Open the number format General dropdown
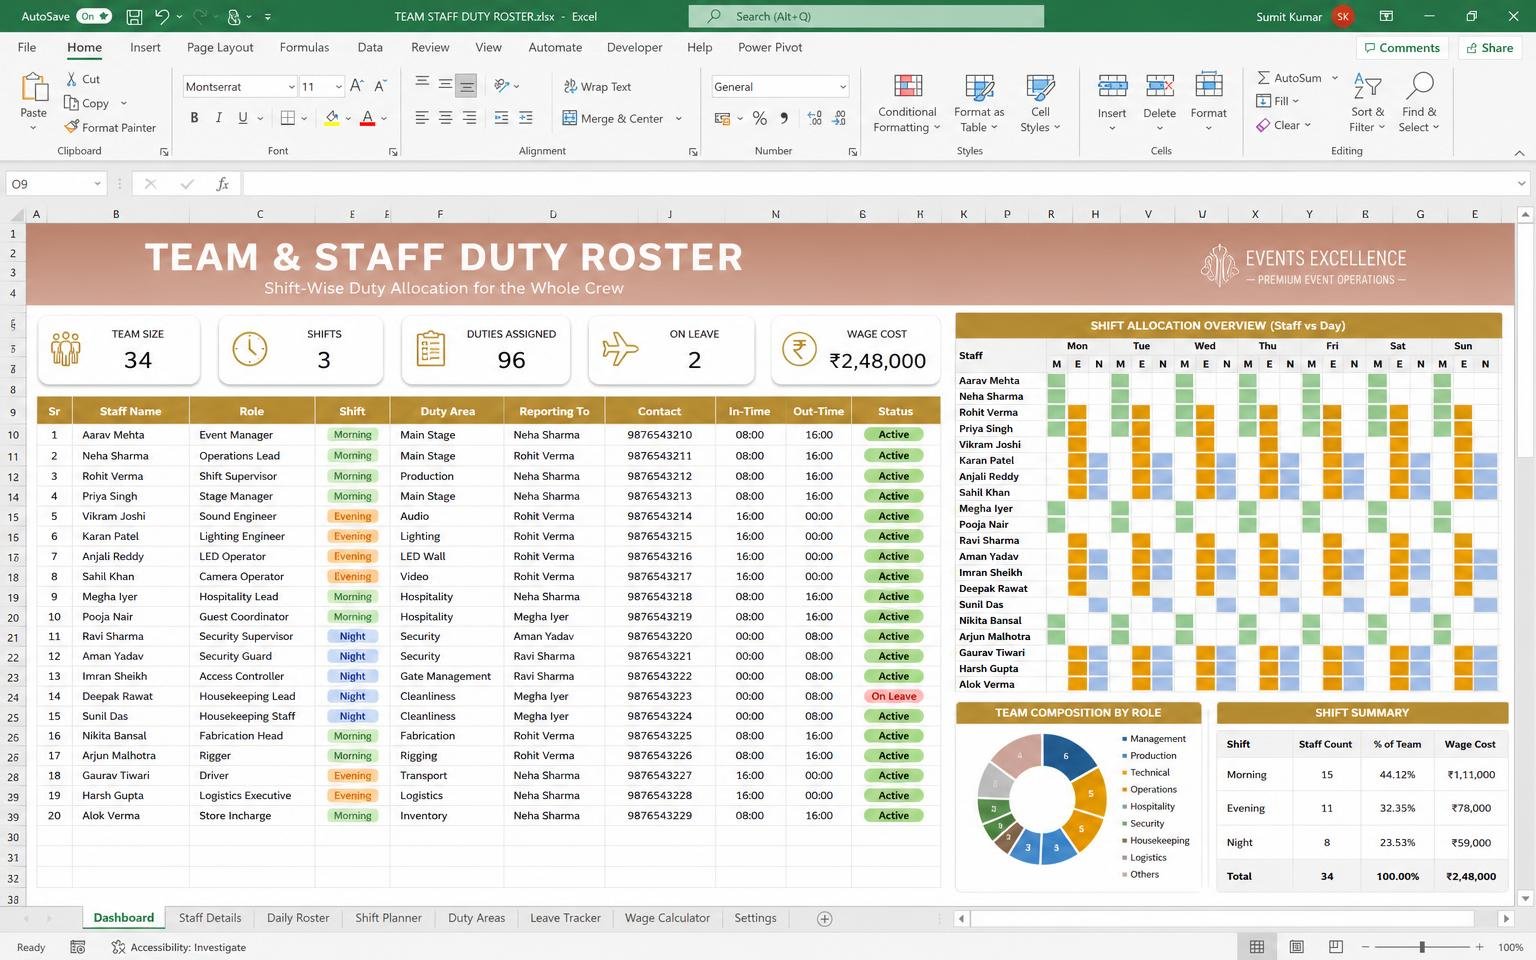Viewport: 1536px width, 960px height. tap(842, 87)
